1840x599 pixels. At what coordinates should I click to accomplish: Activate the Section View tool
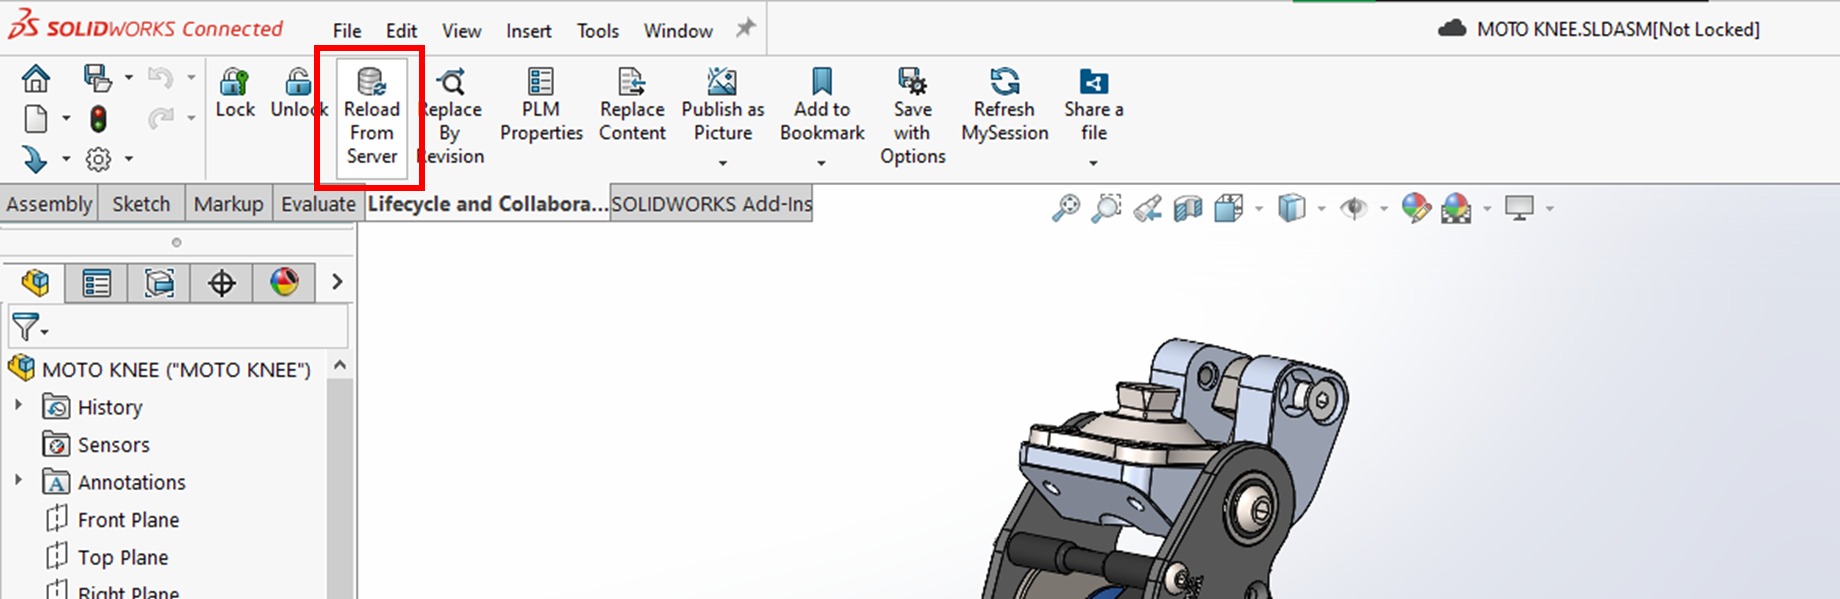pyautogui.click(x=1187, y=208)
